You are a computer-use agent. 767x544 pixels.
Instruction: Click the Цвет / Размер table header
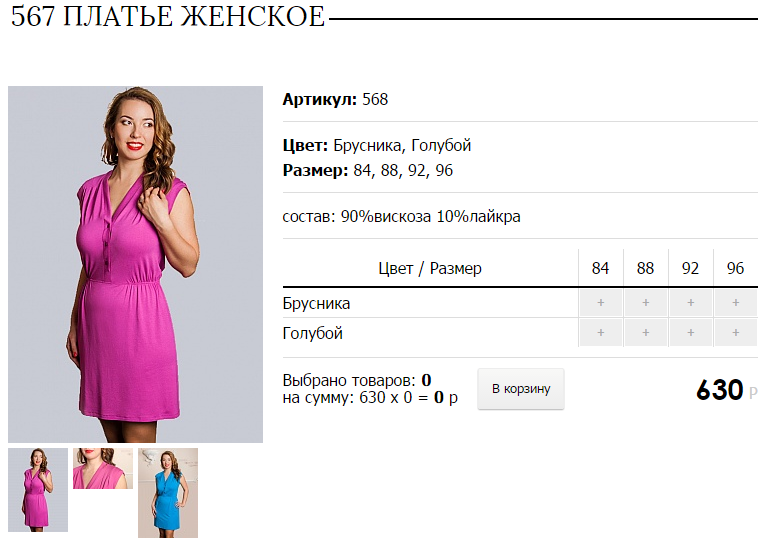click(x=430, y=268)
